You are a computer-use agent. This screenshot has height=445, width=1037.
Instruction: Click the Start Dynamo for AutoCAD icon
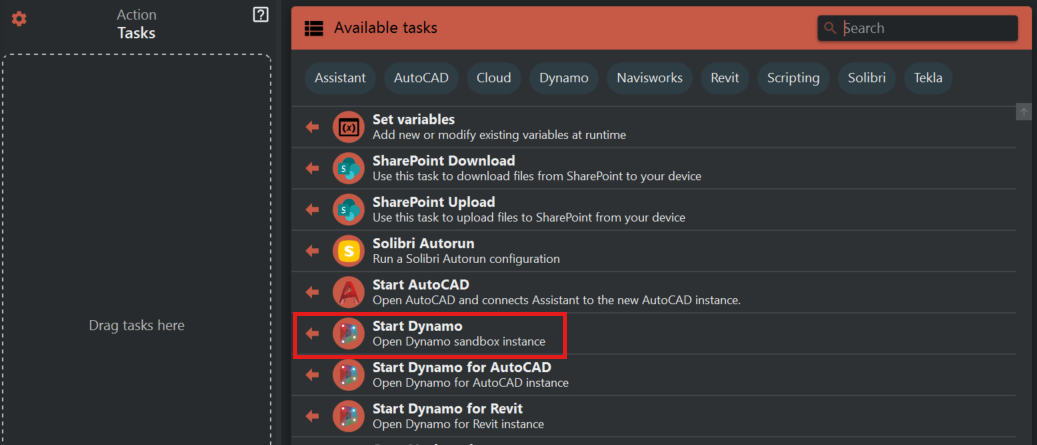coord(349,375)
